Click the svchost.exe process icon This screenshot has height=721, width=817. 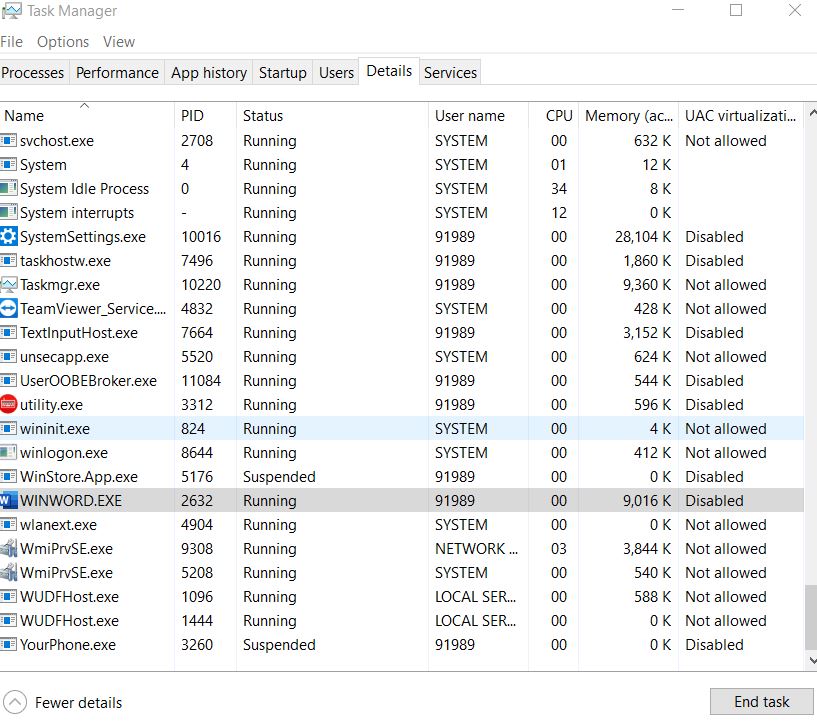pos(8,141)
